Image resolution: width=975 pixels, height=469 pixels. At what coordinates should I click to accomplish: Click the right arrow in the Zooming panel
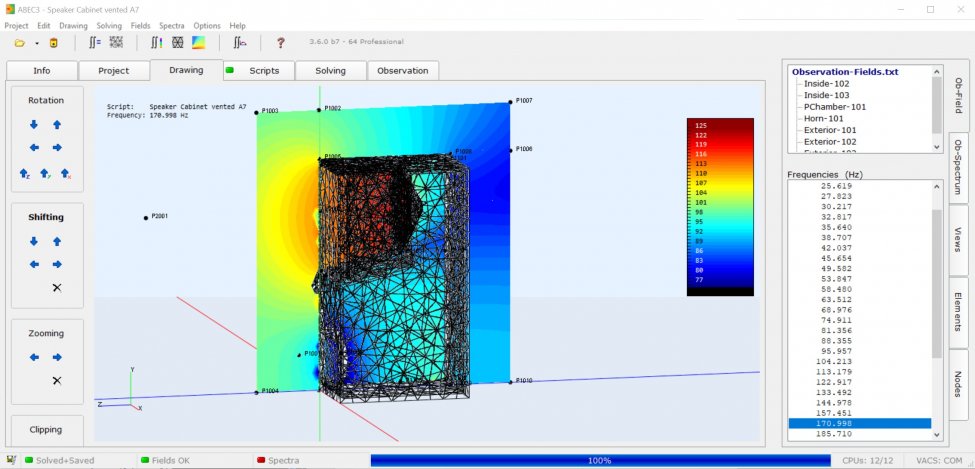tap(57, 357)
